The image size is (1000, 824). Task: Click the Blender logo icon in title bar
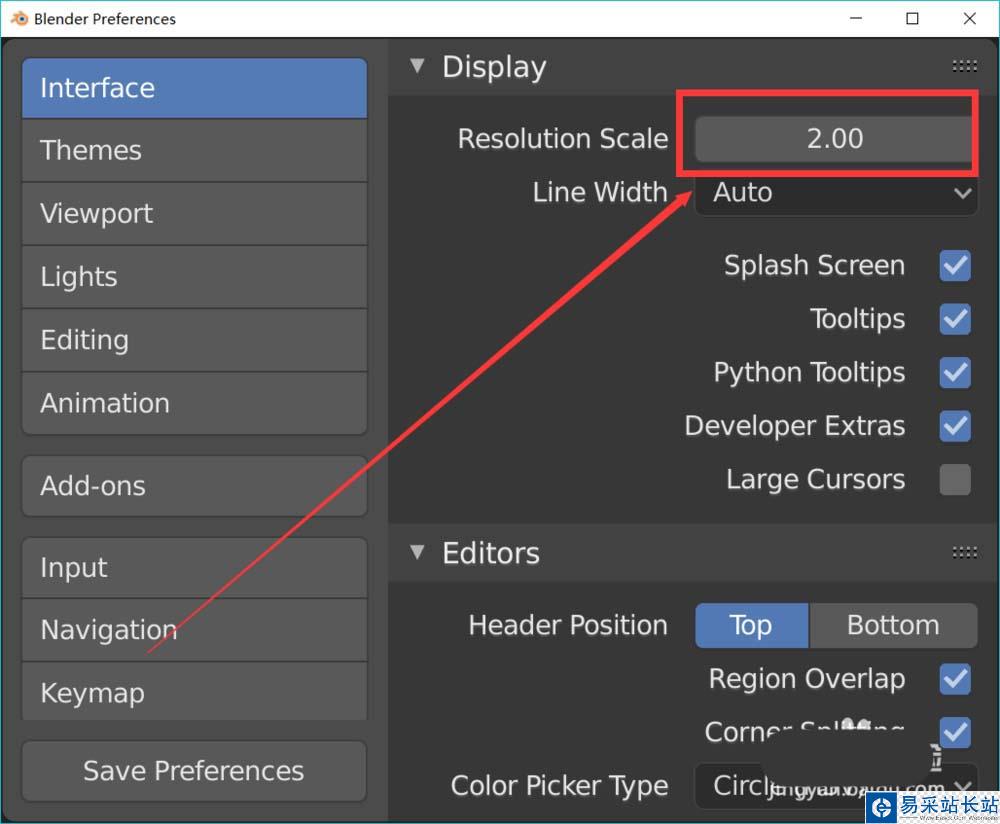coord(19,18)
